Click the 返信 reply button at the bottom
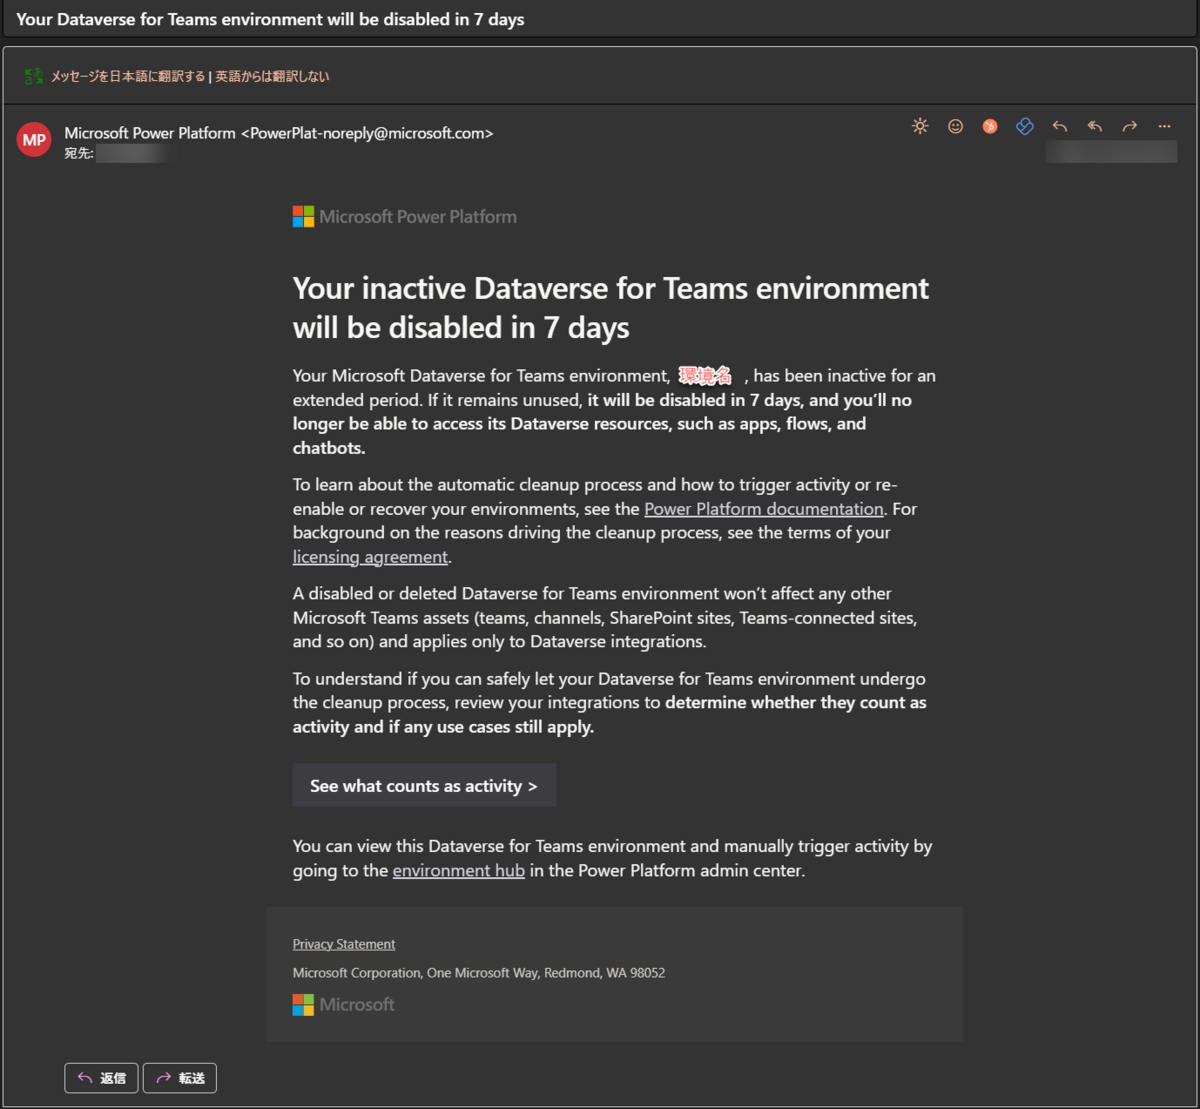Viewport: 1200px width, 1109px height. point(101,1078)
